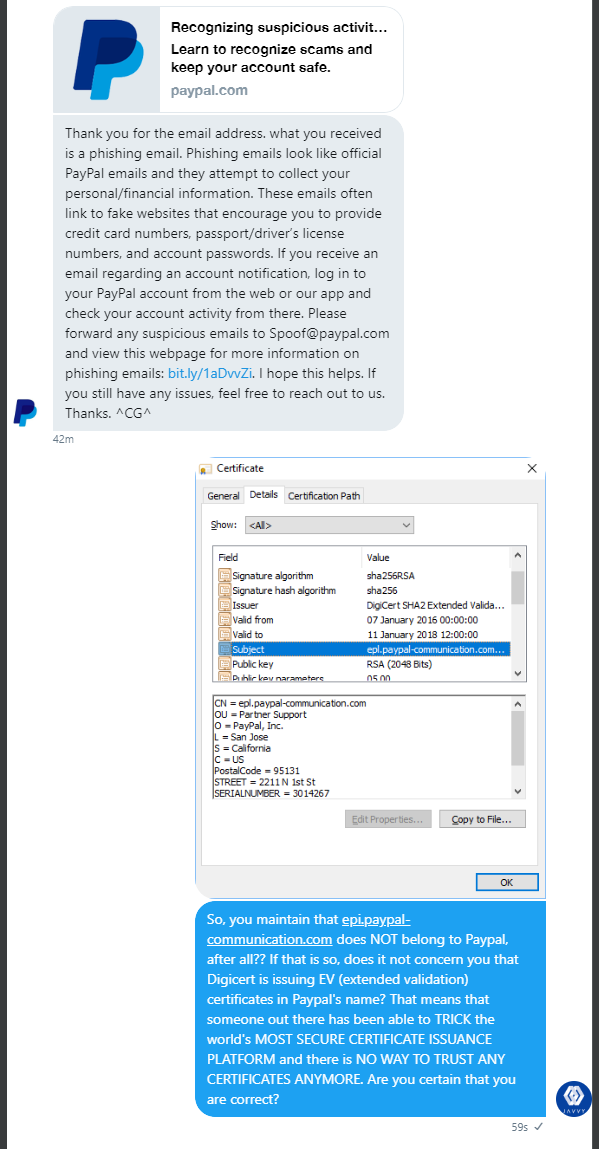599x1149 pixels.
Task: Click the '11 January 2018 12:00:00' value
Action: [422, 635]
